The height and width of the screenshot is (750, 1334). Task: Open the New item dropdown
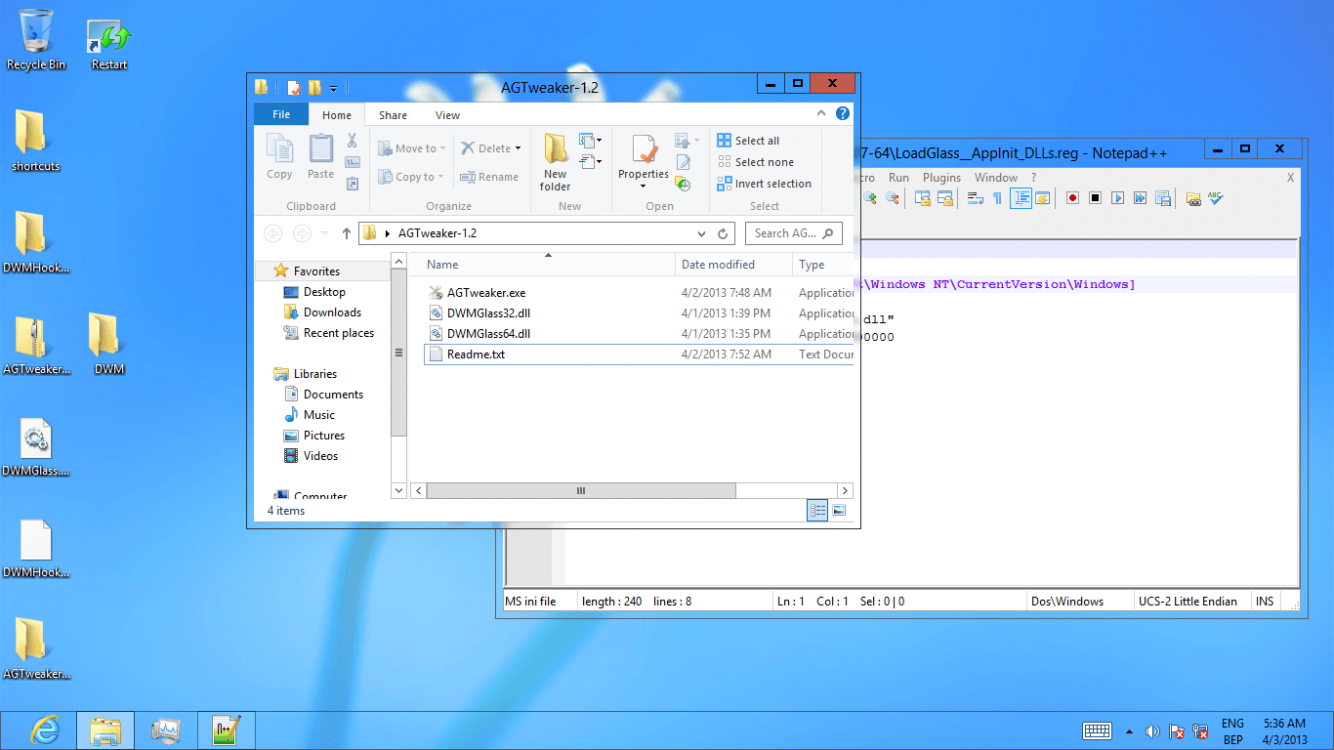590,141
